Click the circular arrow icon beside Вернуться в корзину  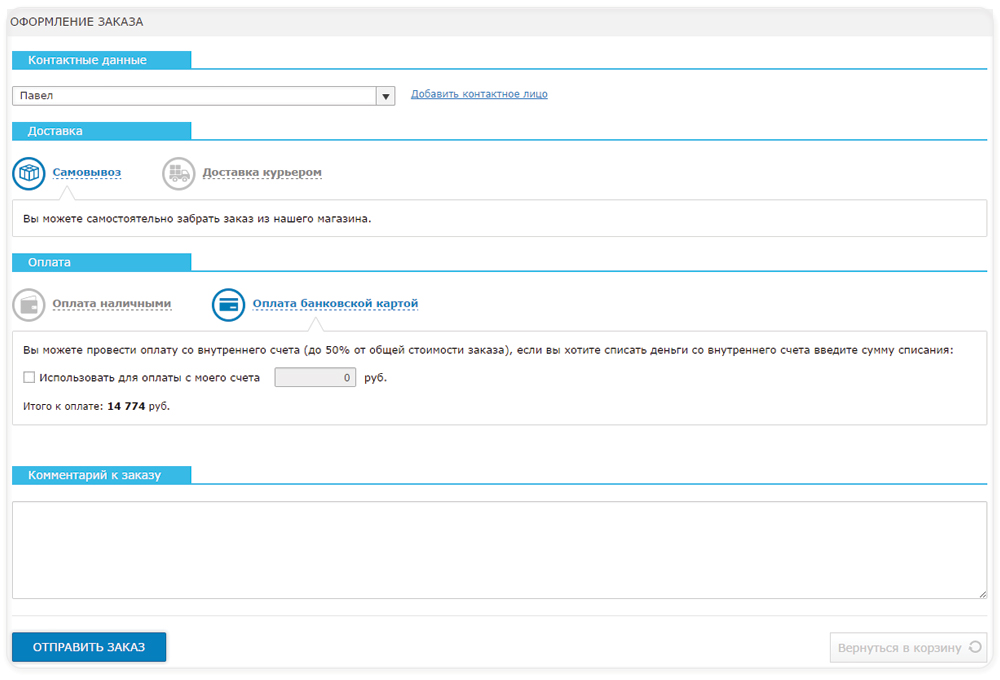[975, 648]
